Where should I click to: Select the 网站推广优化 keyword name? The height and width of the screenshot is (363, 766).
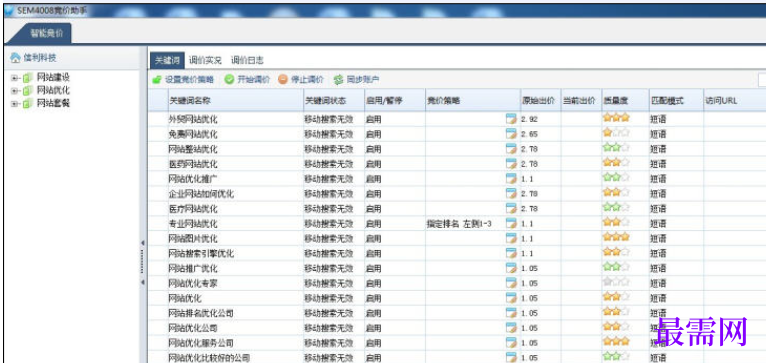tap(193, 268)
